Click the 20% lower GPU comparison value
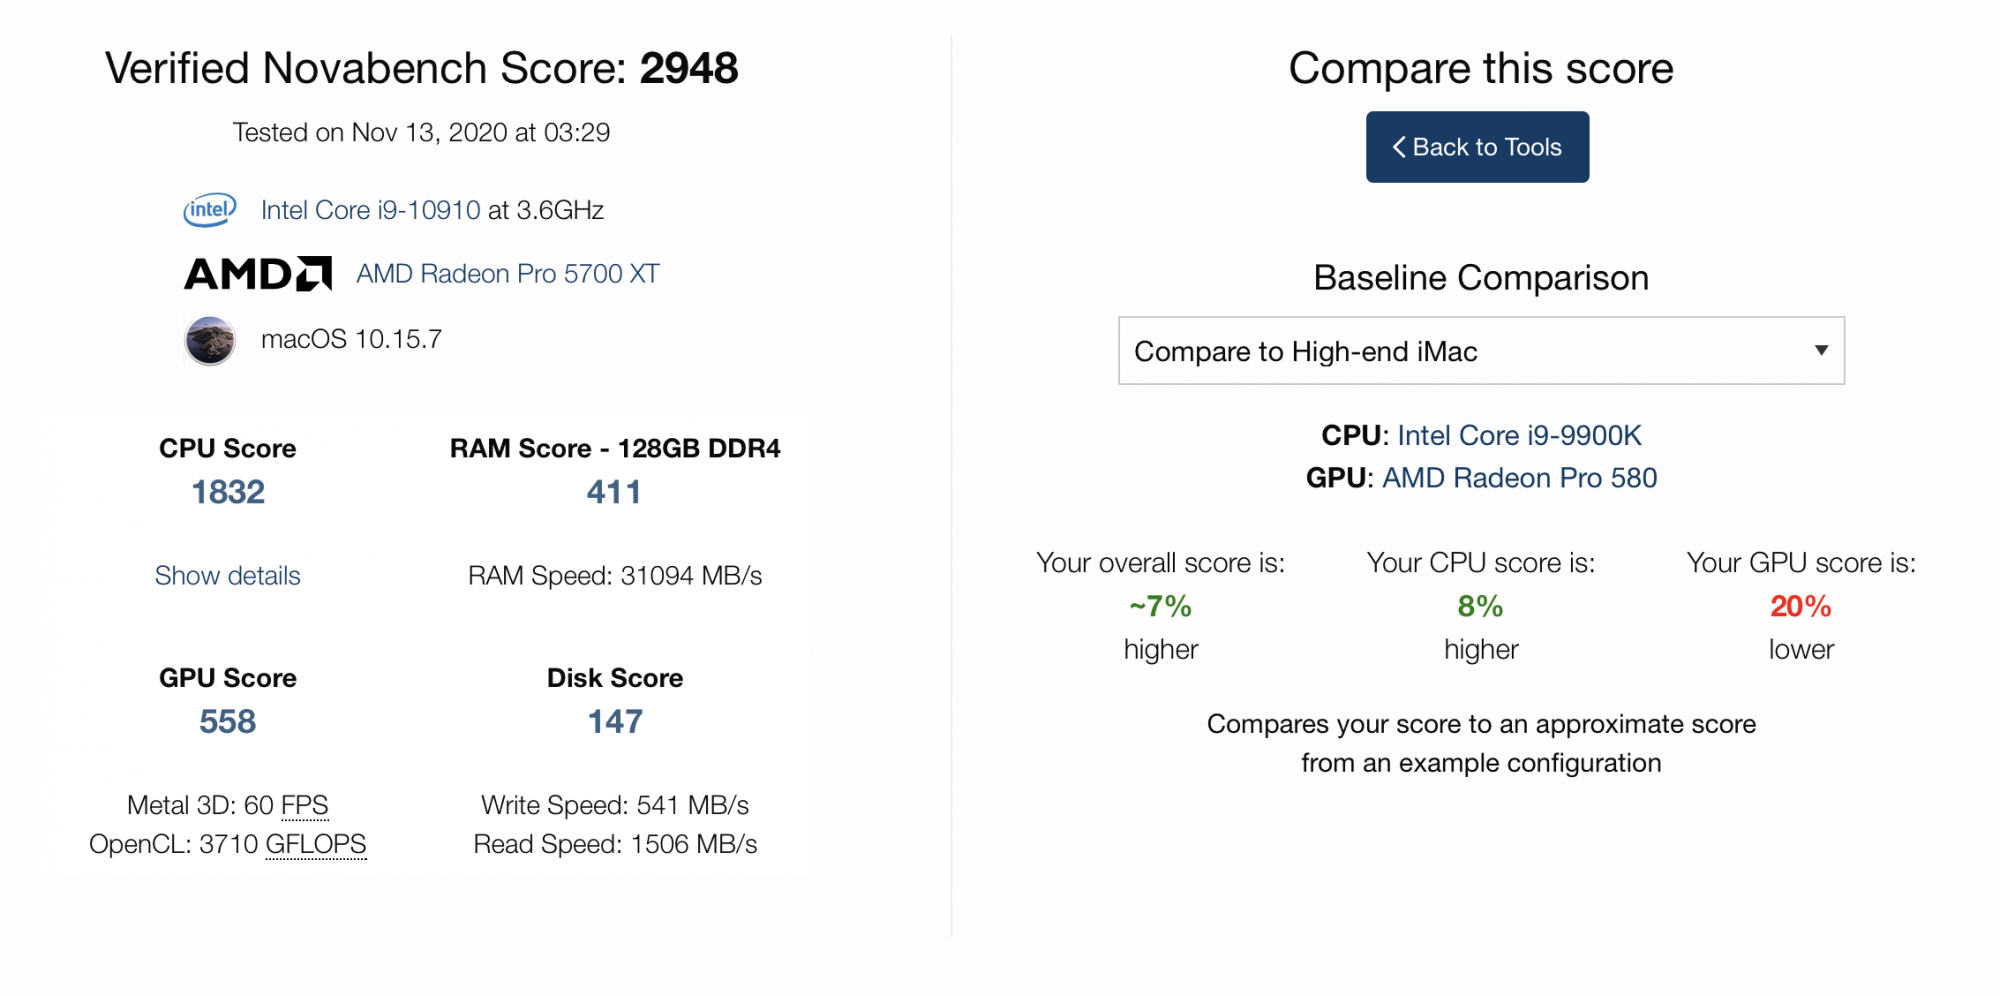The image size is (2000, 996). [x=1801, y=606]
